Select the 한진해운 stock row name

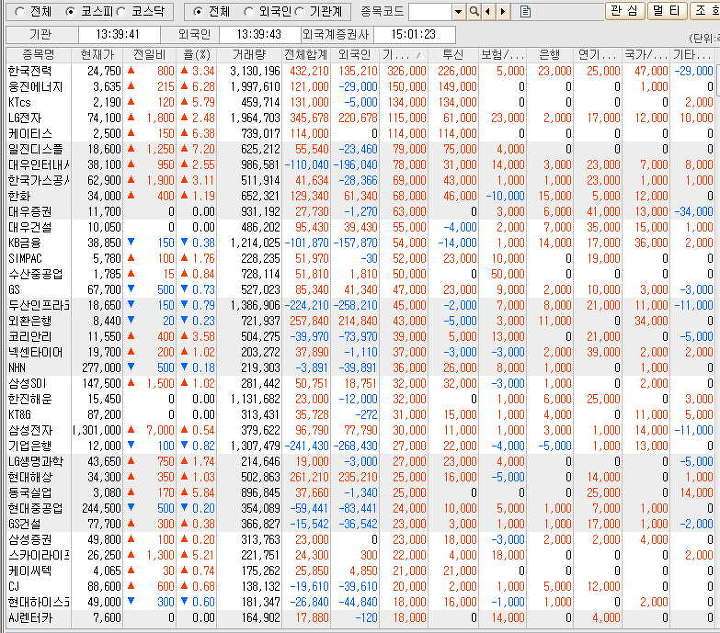[30, 399]
